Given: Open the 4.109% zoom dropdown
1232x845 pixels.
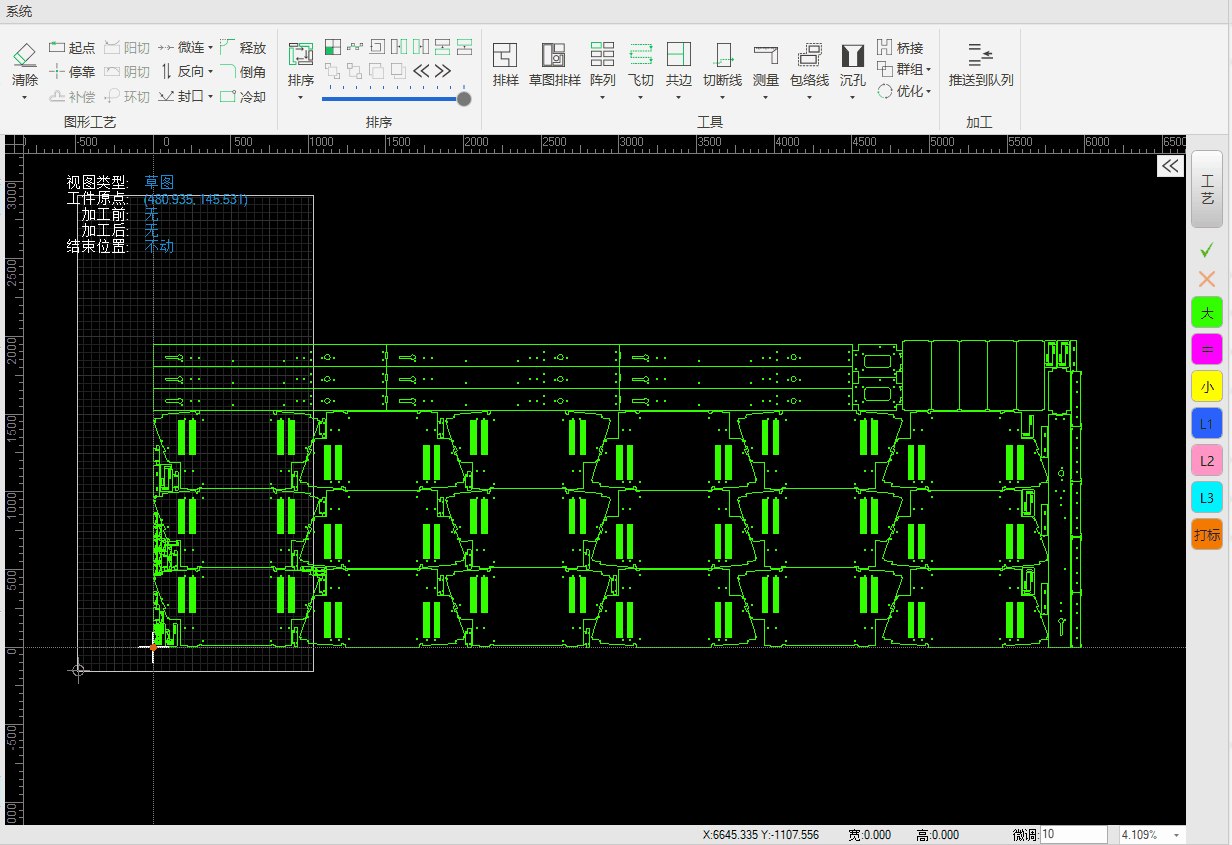Looking at the screenshot, I should pos(1176,835).
